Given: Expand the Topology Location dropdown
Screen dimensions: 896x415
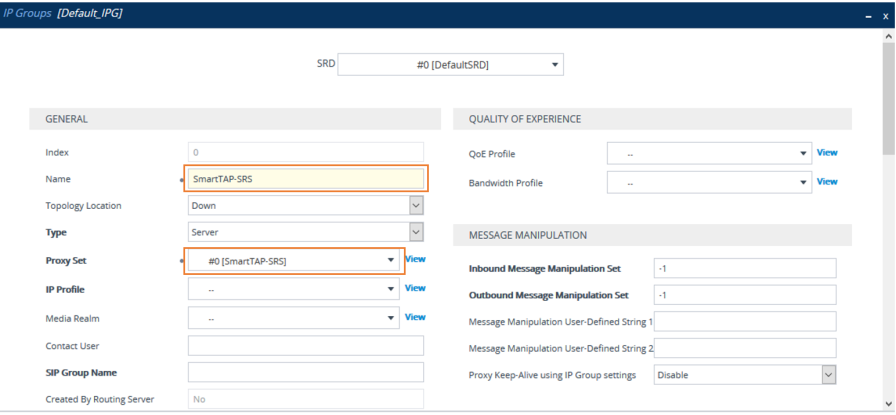Looking at the screenshot, I should (x=306, y=205).
